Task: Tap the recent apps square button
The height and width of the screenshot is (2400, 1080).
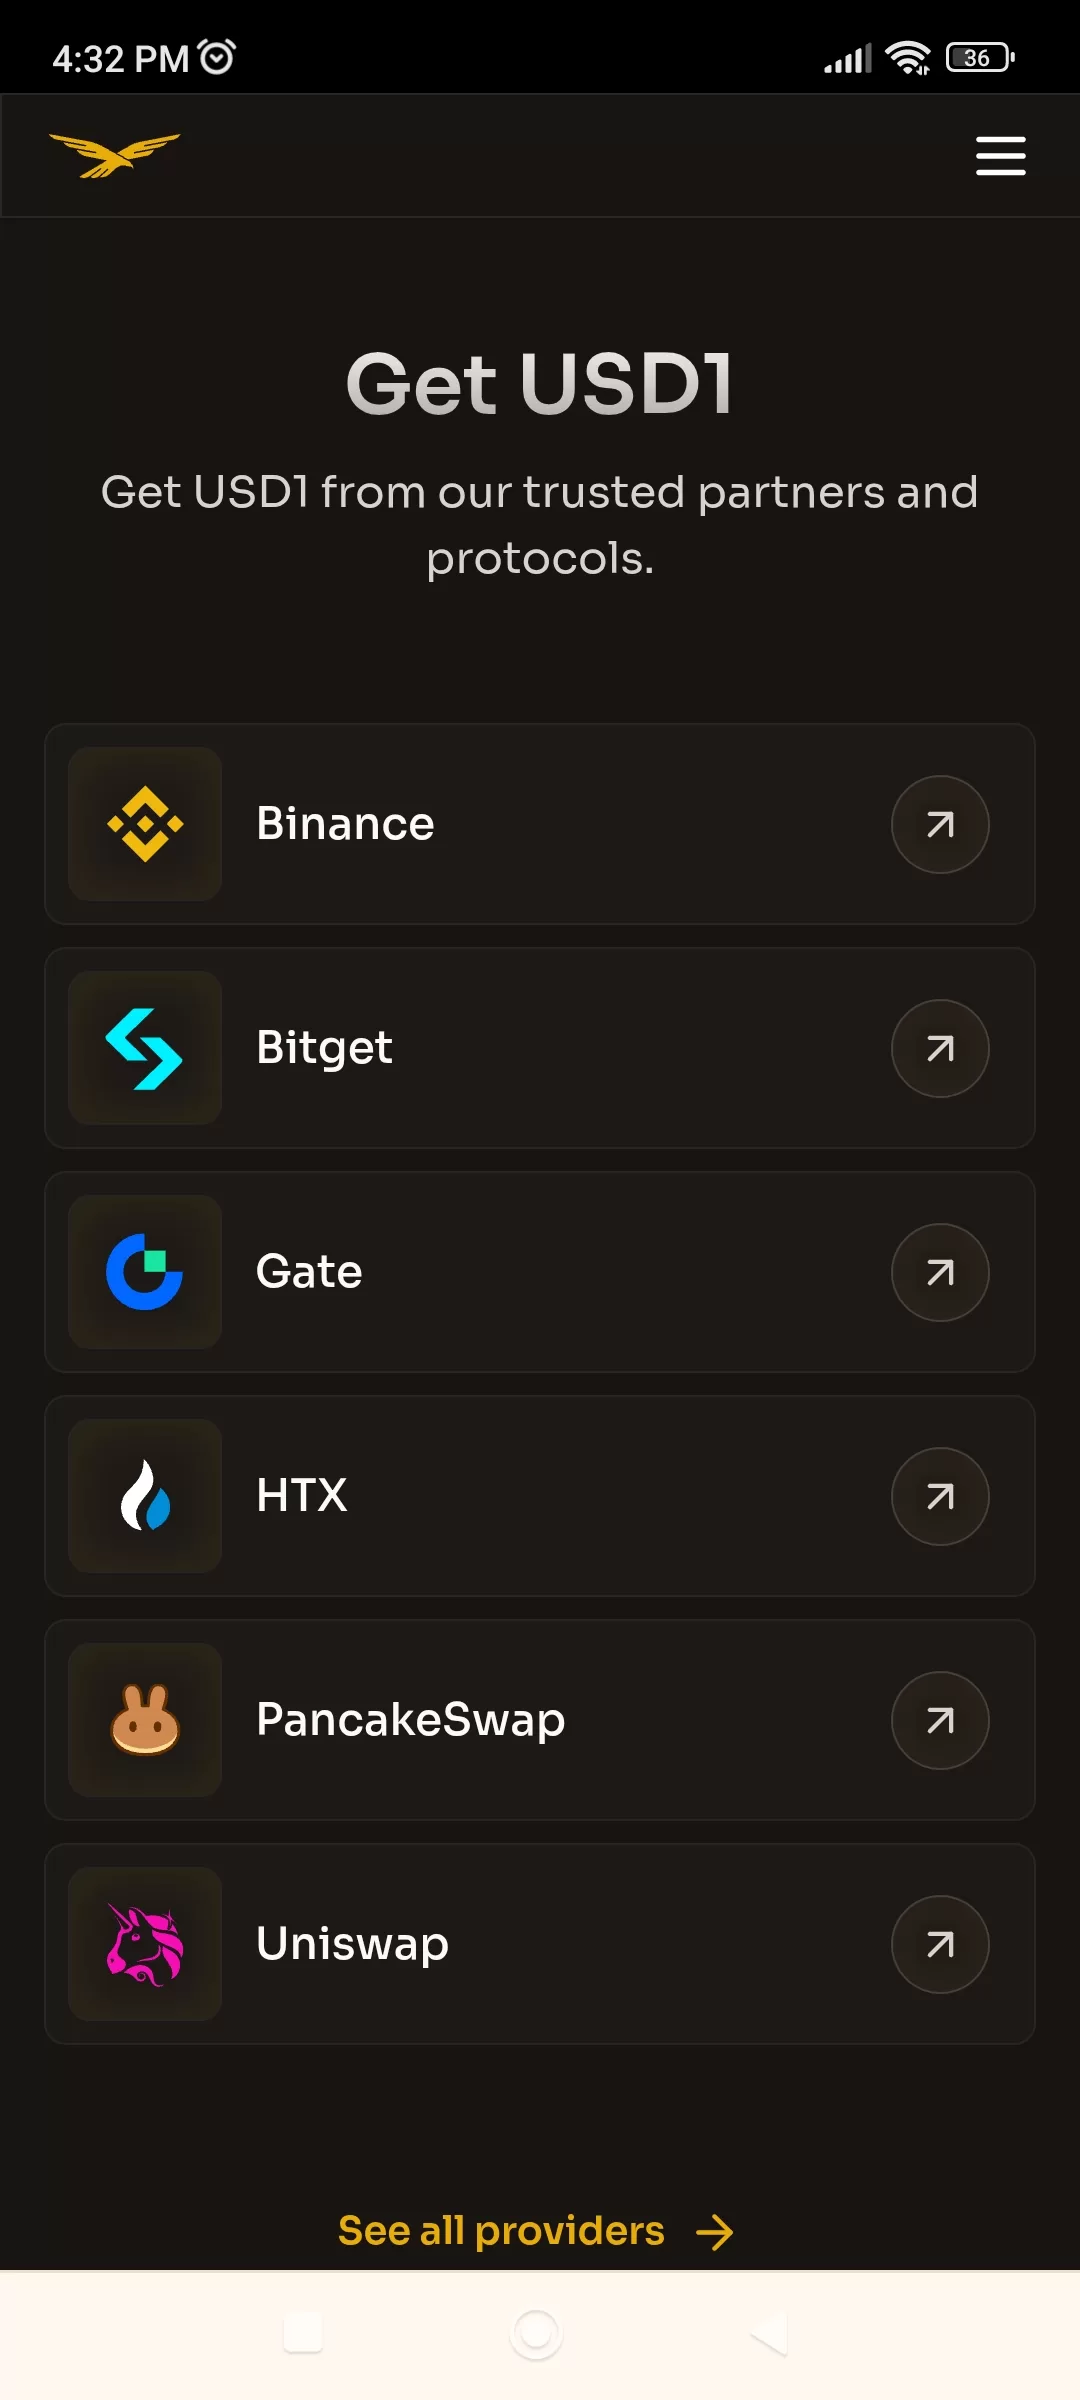Action: 303,2333
